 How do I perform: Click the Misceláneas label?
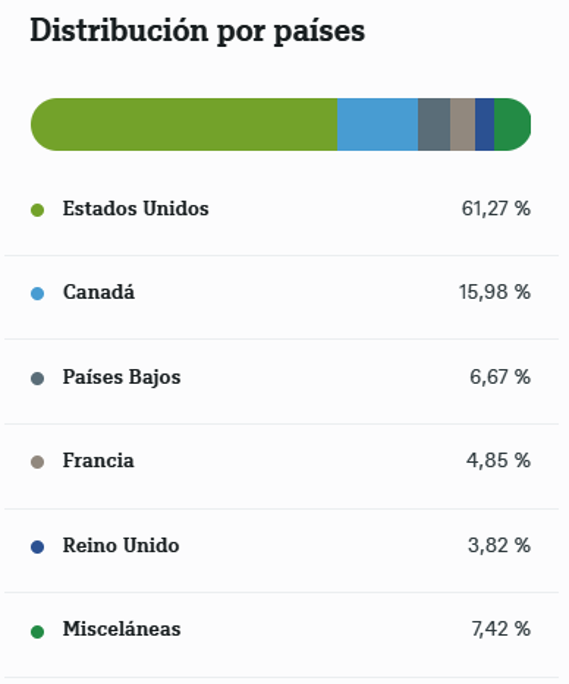click(x=122, y=629)
